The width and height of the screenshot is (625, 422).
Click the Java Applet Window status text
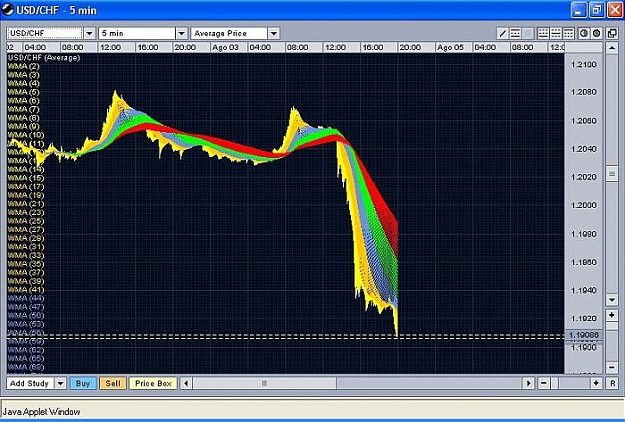41,412
